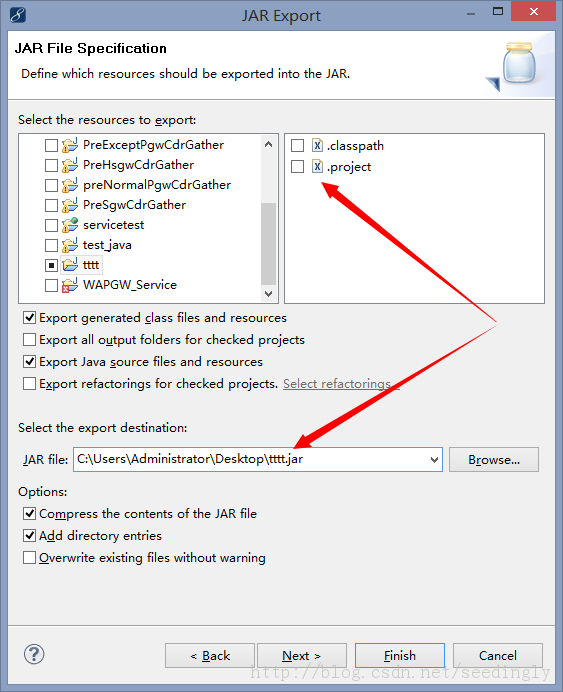Toggle the .classpath file checkbox
This screenshot has width=563, height=692.
(x=297, y=145)
